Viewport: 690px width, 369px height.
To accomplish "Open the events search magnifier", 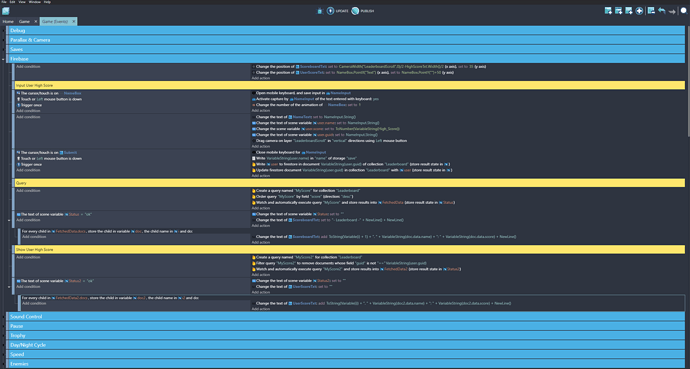I will pos(683,11).
